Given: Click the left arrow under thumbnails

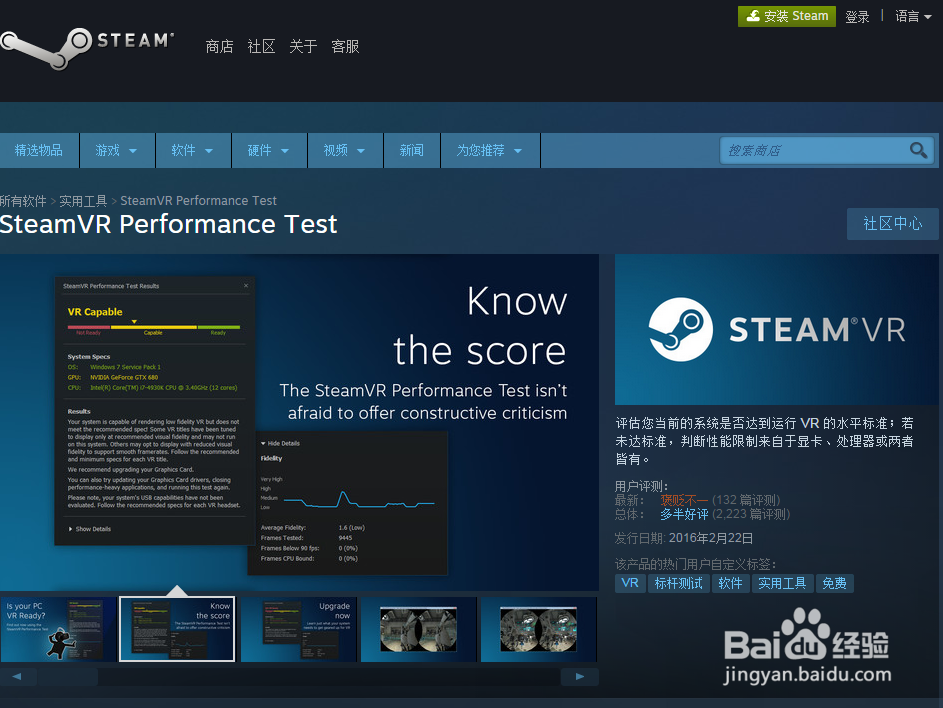Looking at the screenshot, I should (x=17, y=676).
